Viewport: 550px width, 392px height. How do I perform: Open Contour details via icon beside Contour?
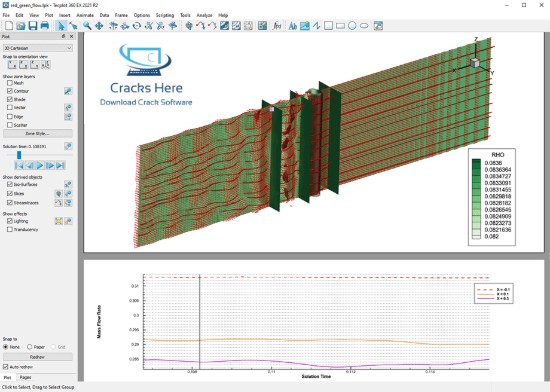click(68, 91)
